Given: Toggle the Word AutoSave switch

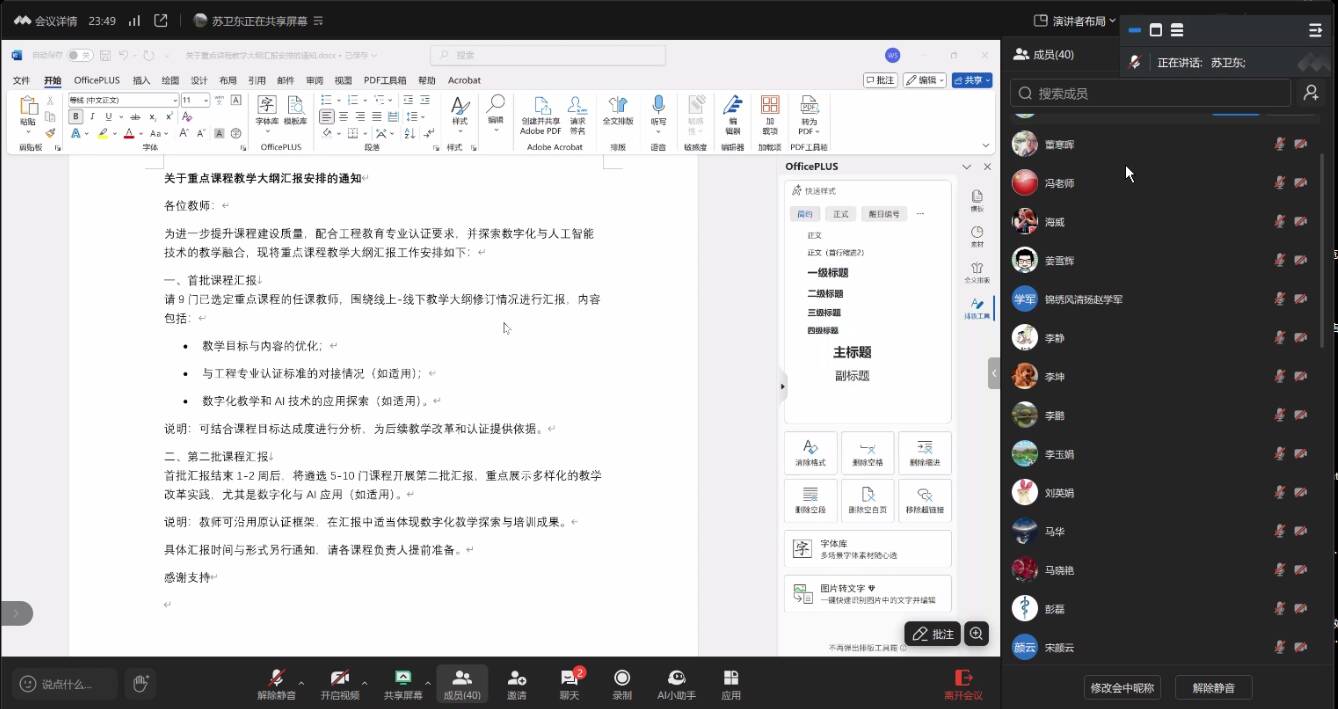Looking at the screenshot, I should (79, 55).
